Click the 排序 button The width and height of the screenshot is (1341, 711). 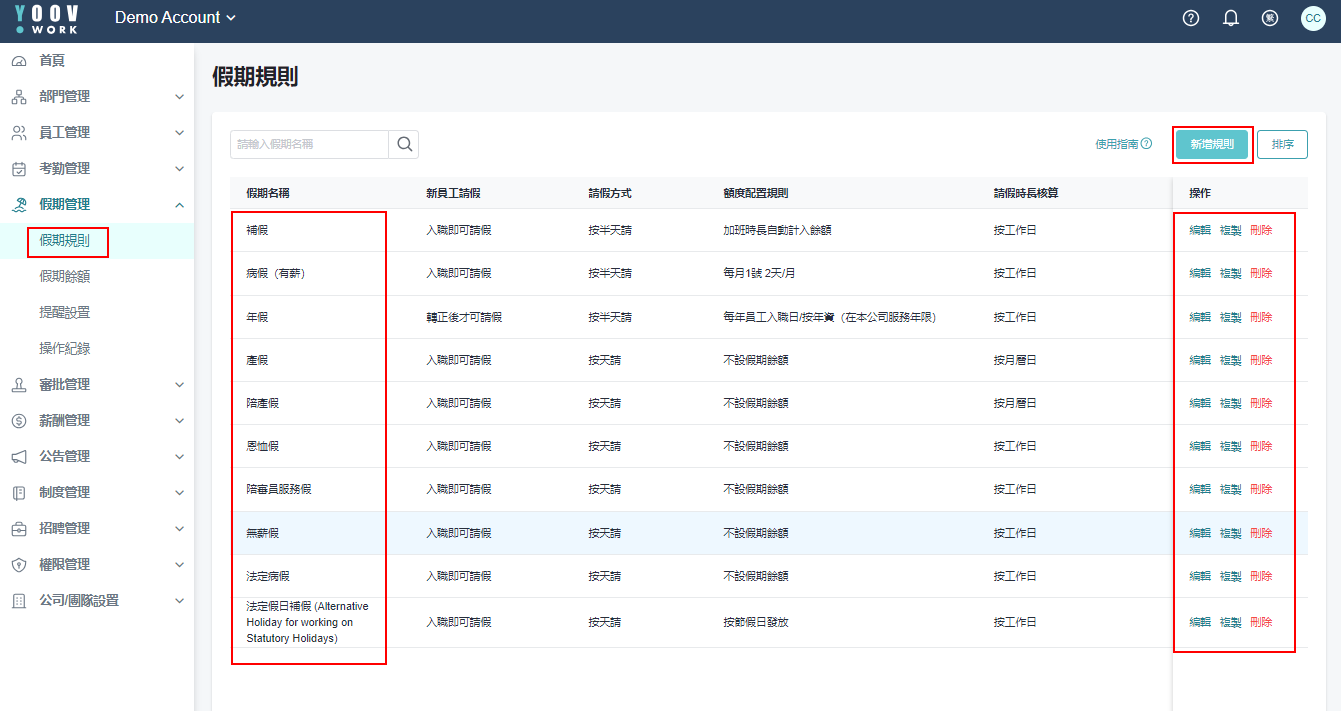(x=1282, y=144)
